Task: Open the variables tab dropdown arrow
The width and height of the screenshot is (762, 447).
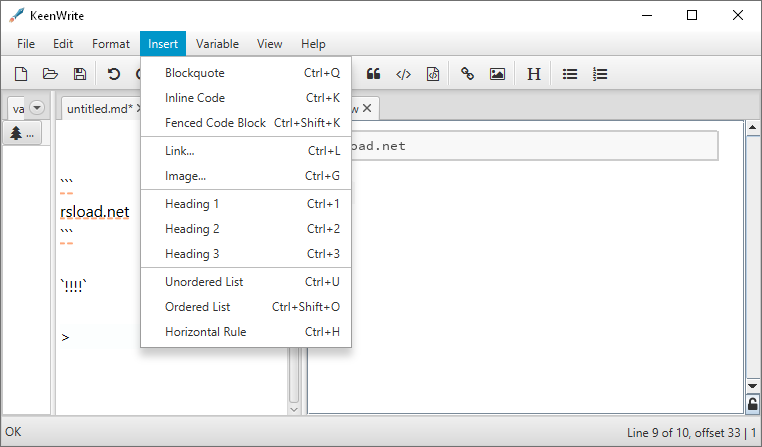Action: [x=37, y=107]
